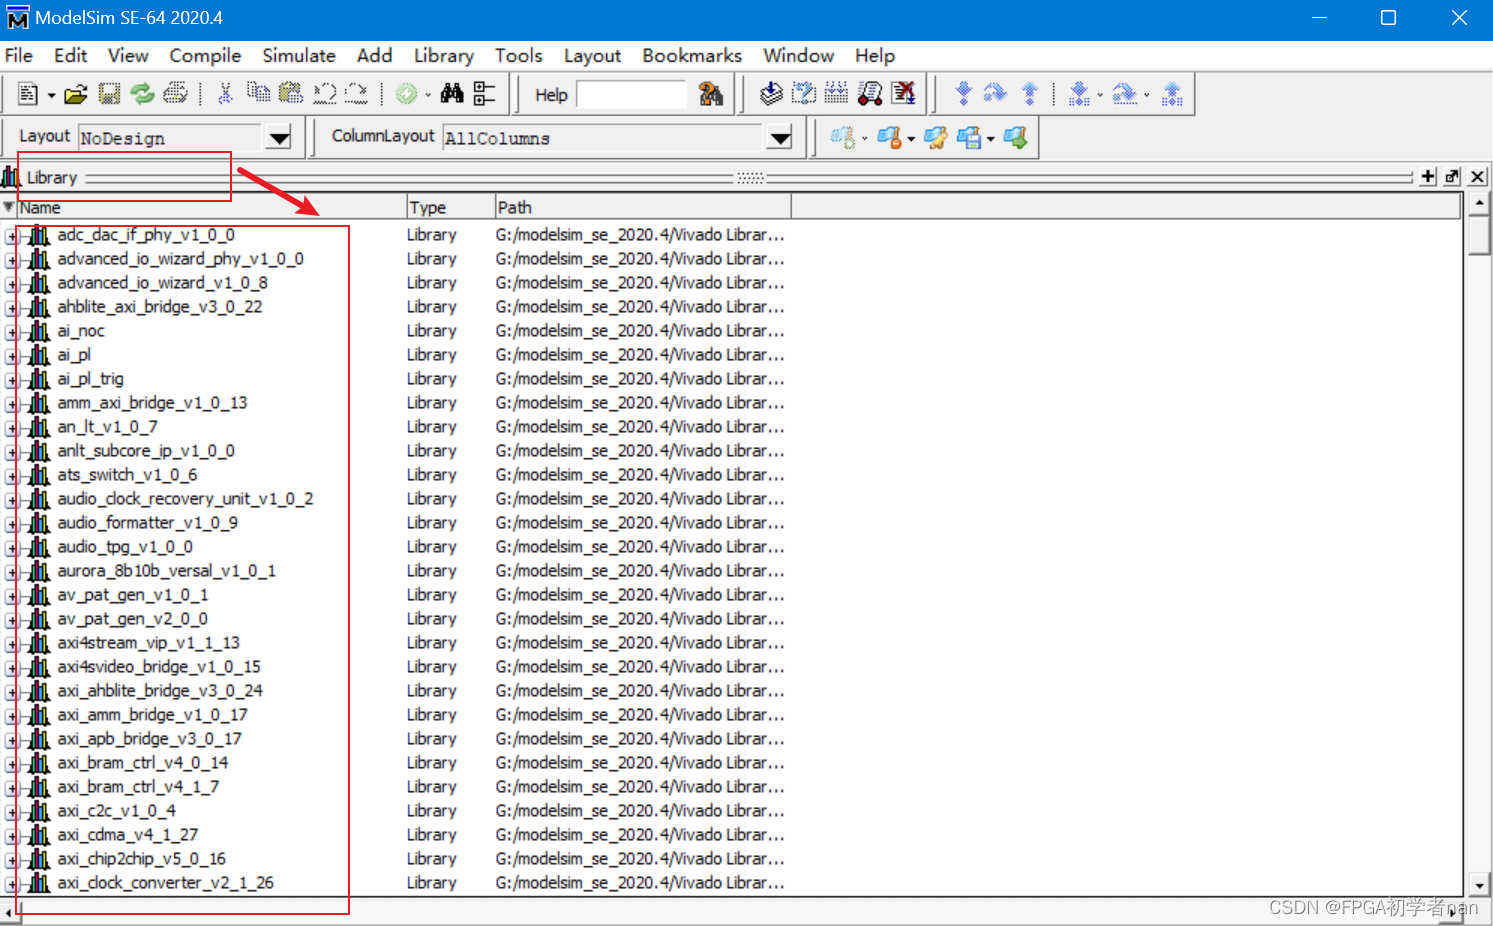Click the vertical scrollbar up arrow
1493x926 pixels.
click(1480, 204)
